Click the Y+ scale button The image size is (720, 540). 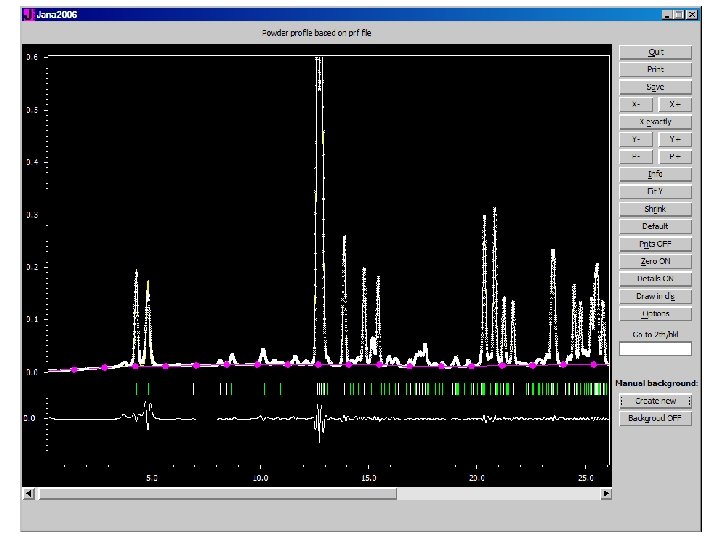675,140
